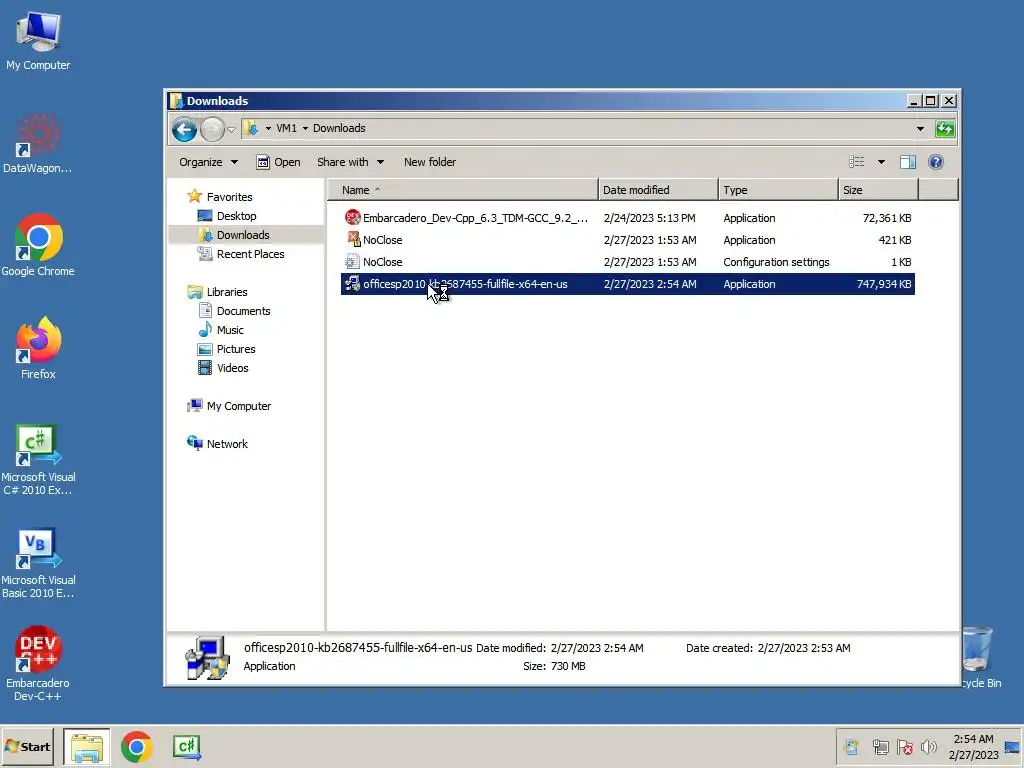Click Open in the toolbar
This screenshot has width=1024, height=768.
278,162
